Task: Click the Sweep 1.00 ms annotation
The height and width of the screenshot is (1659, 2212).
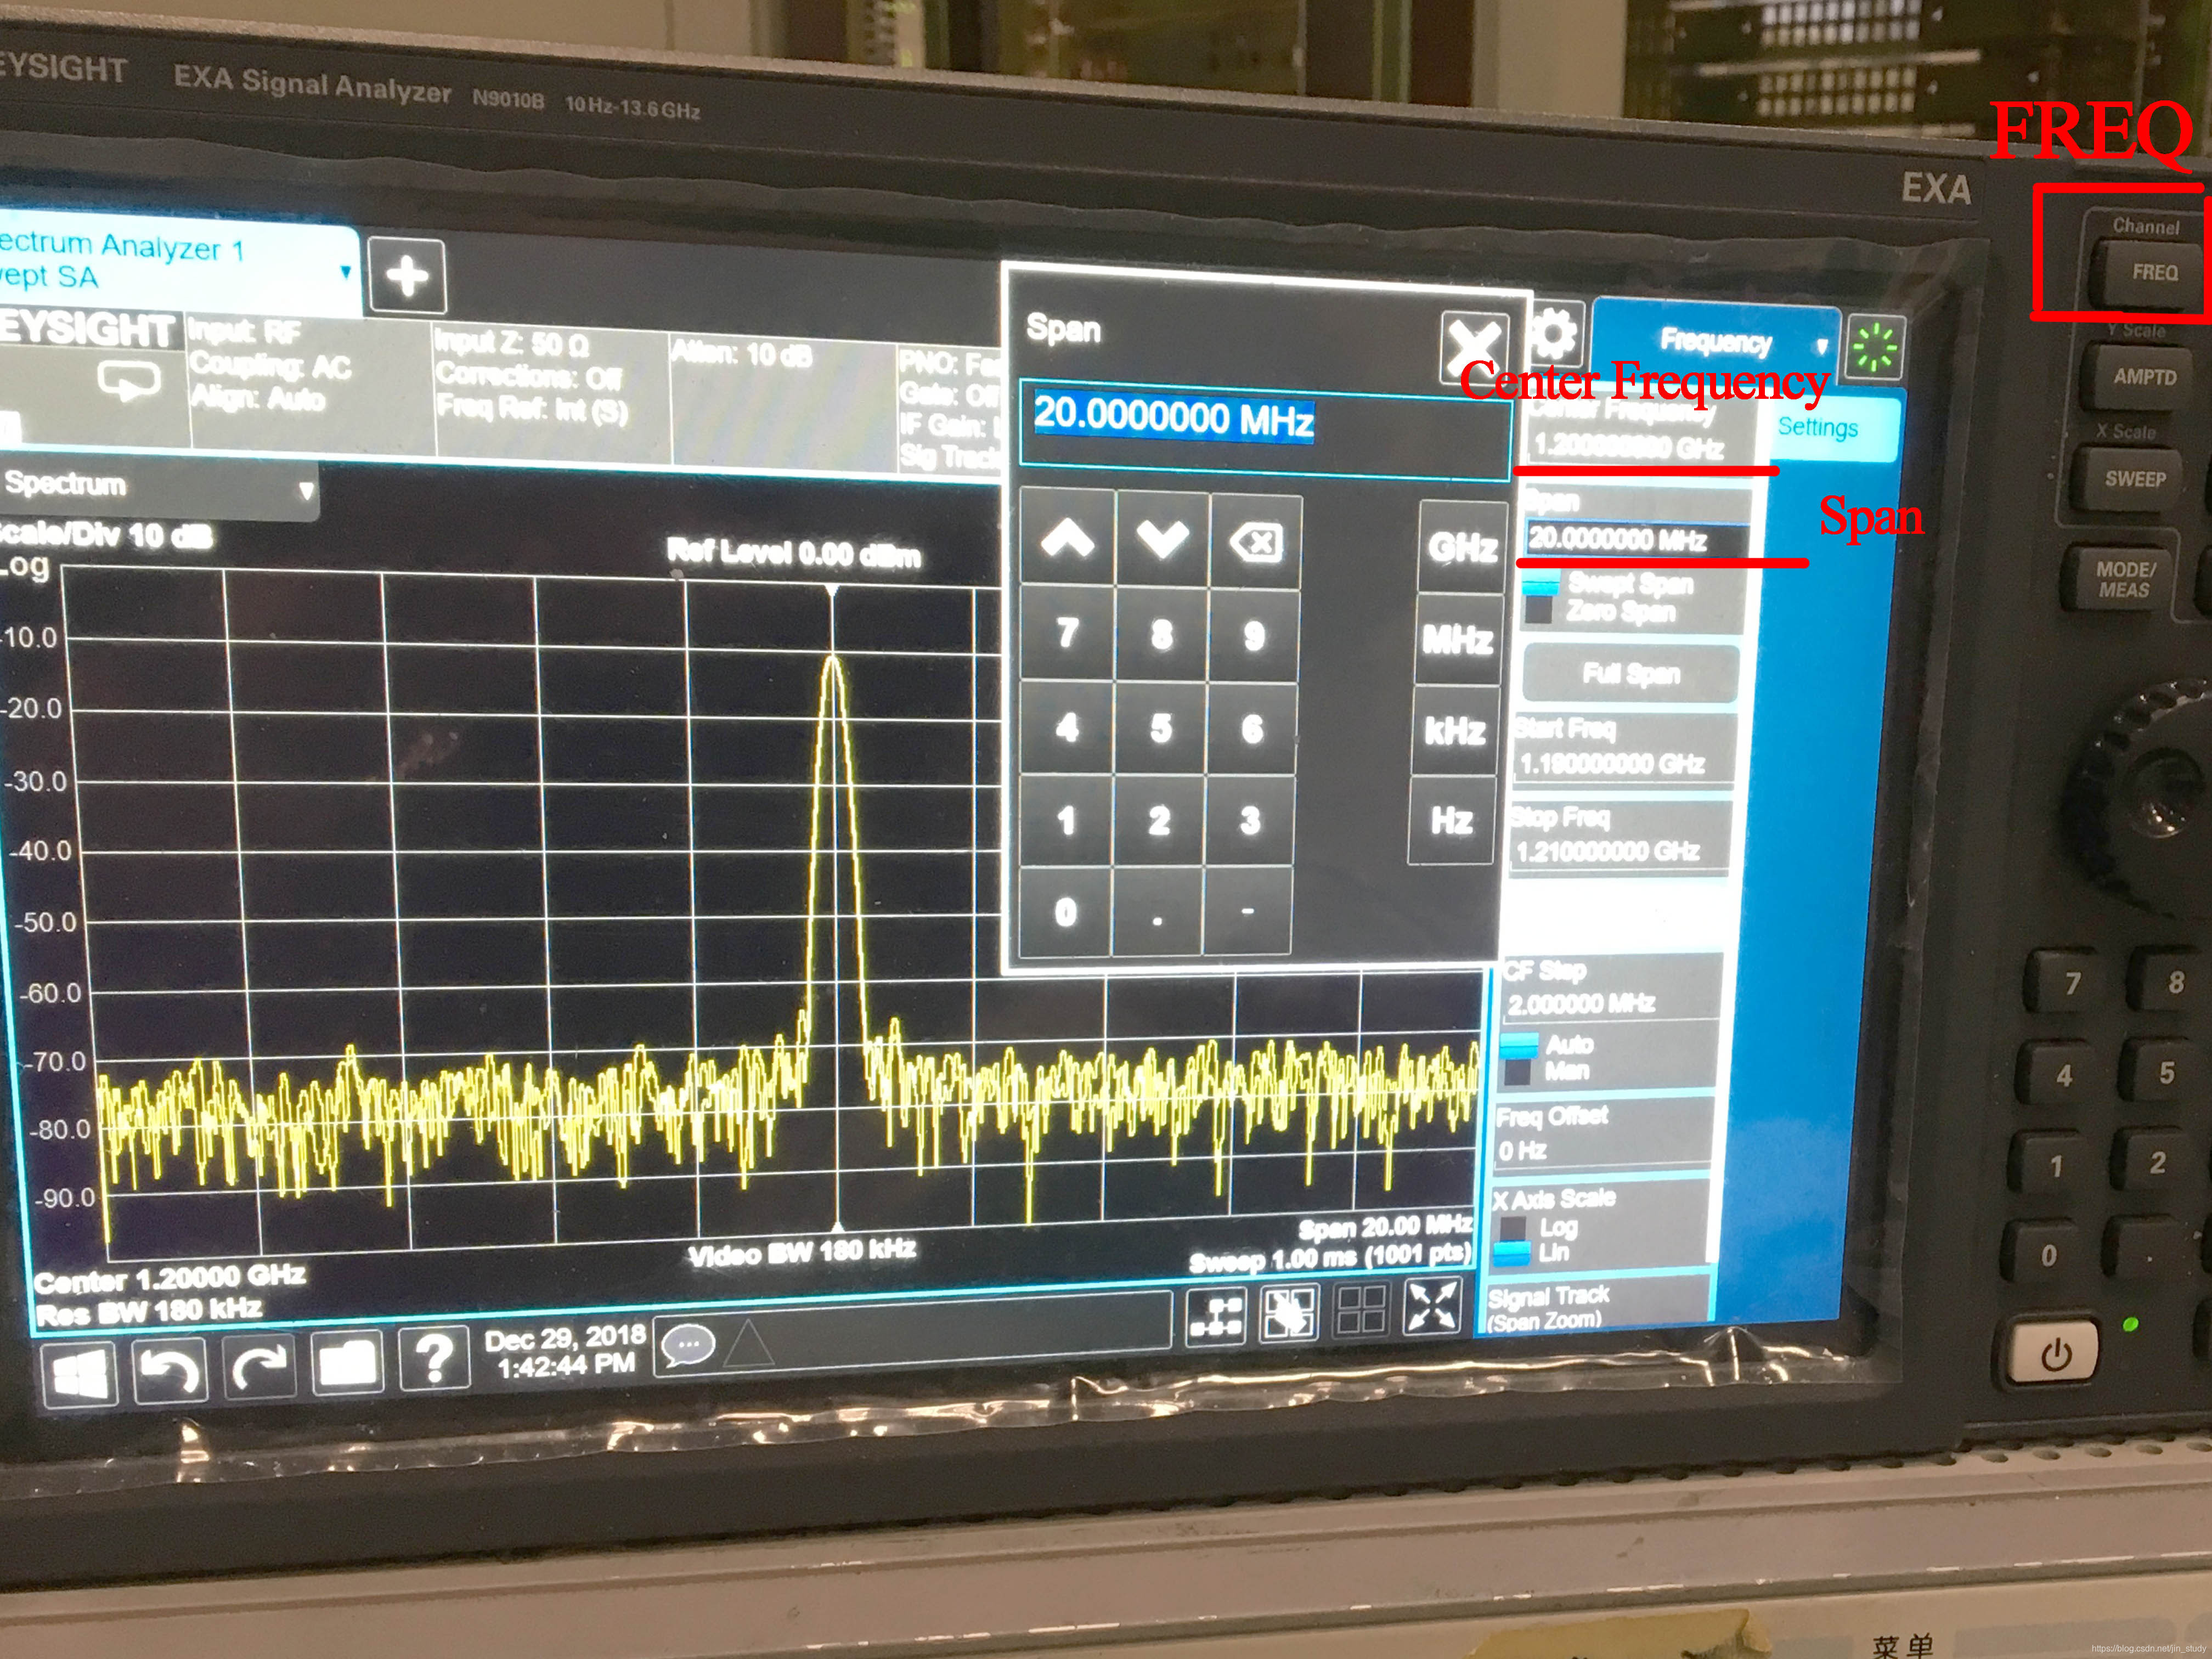Action: tap(1330, 1258)
